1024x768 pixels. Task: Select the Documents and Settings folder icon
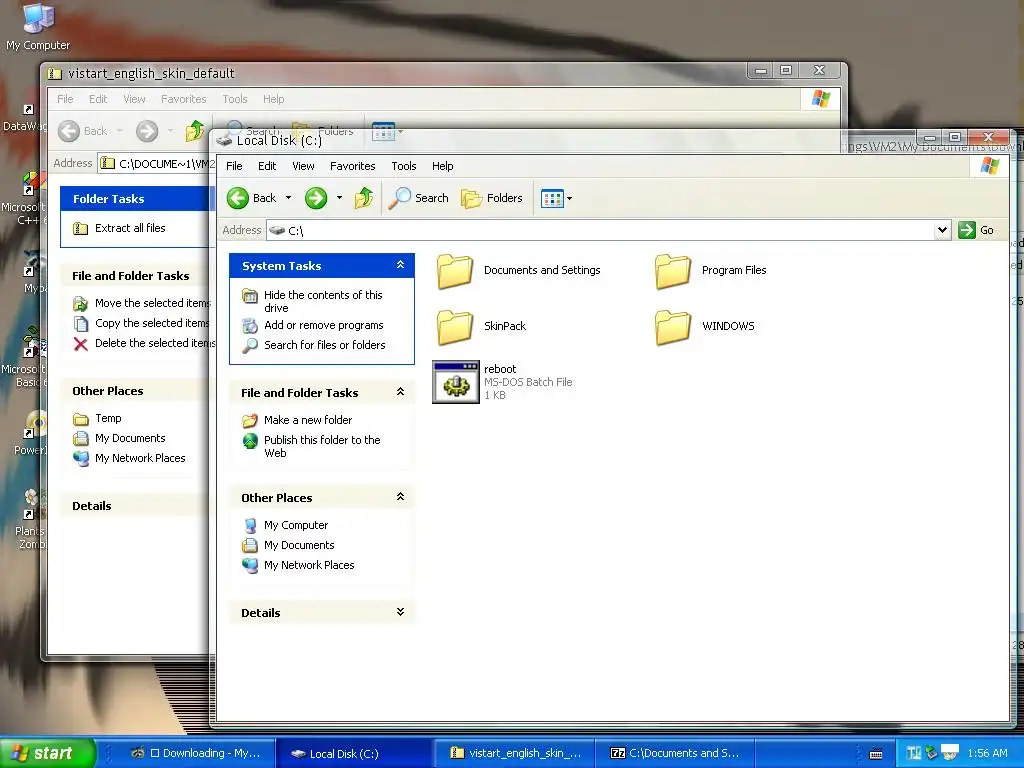[x=455, y=271]
